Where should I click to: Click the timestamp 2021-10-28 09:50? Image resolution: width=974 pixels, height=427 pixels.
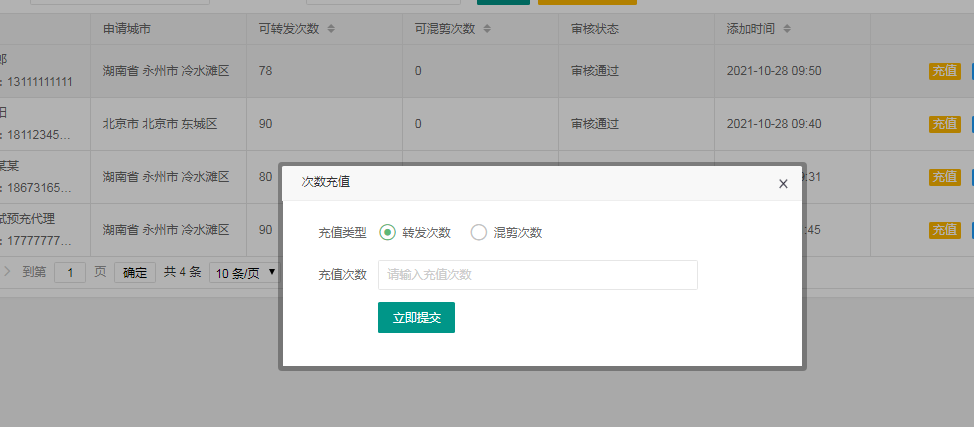[x=774, y=71]
